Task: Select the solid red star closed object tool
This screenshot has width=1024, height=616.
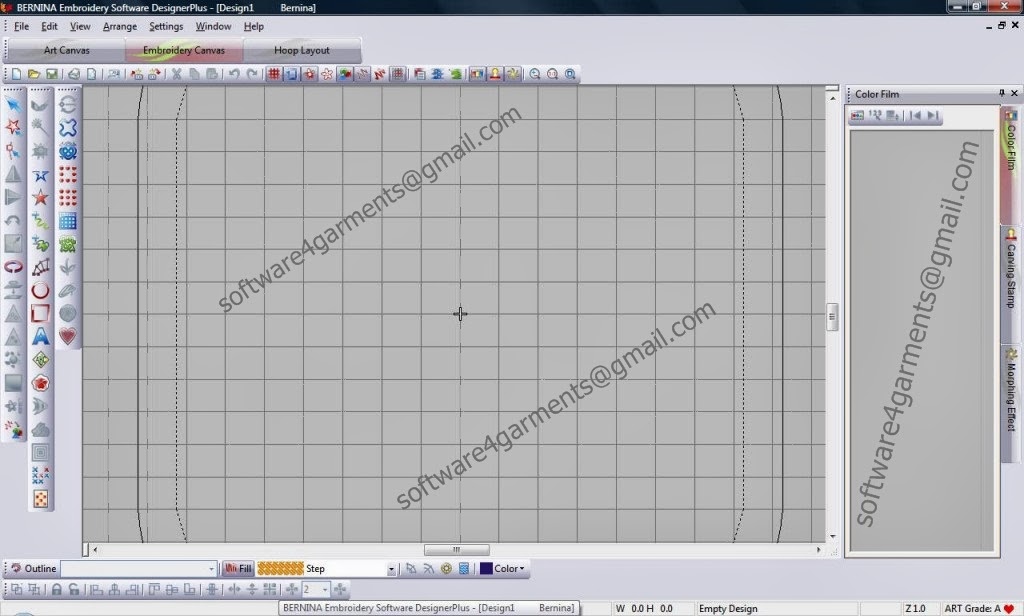Action: pyautogui.click(x=40, y=197)
